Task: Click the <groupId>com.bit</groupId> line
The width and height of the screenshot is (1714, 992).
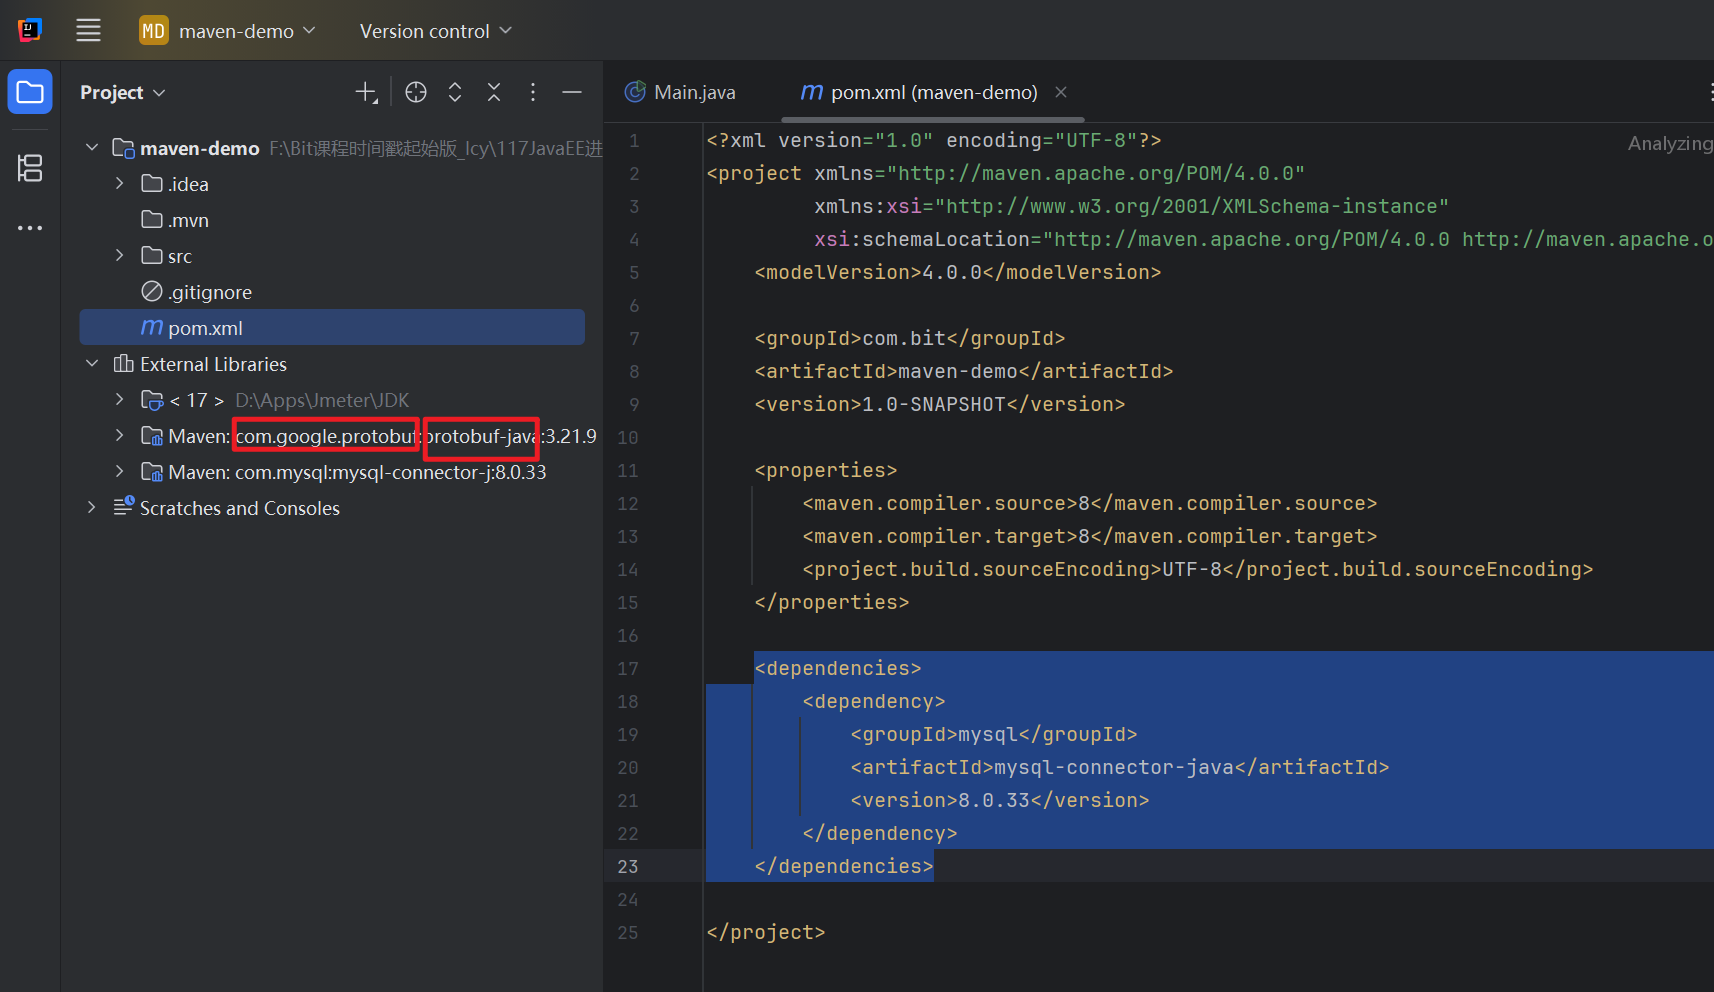Action: tap(910, 338)
